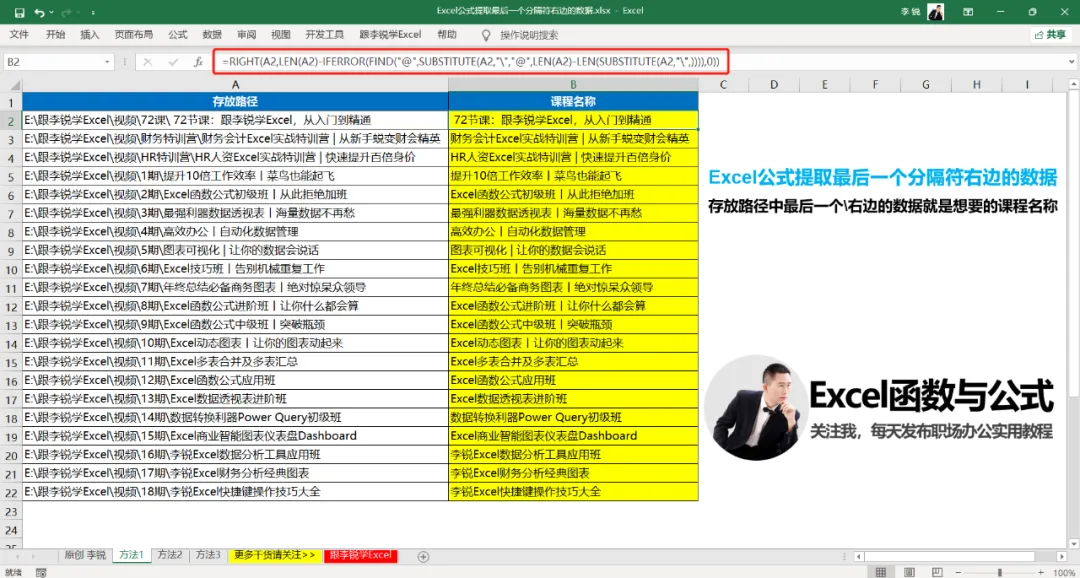Click the Cancel X icon in formula bar
Screen dimensions: 1080x578
[147, 62]
